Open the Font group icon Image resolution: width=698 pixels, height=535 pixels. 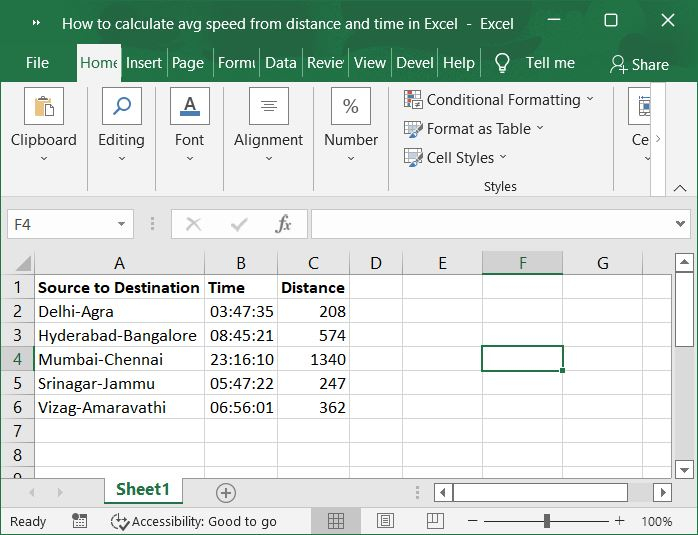(189, 106)
